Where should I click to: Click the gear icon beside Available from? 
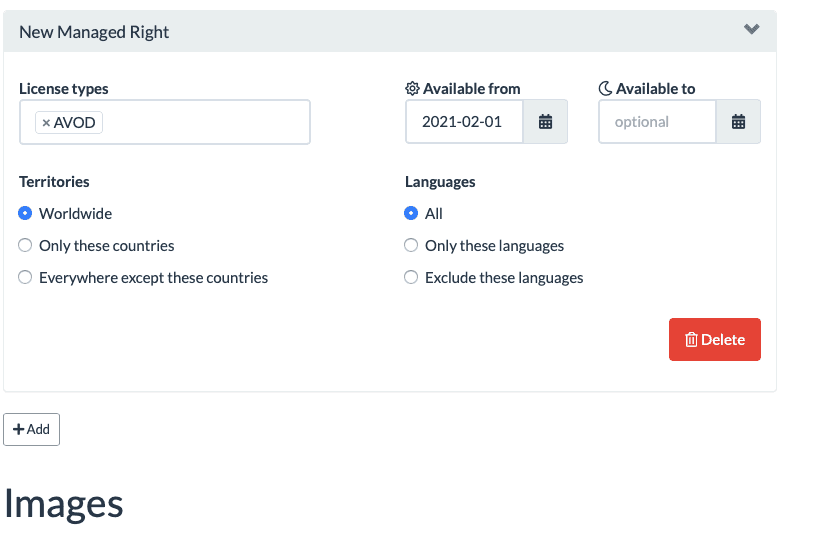point(412,89)
